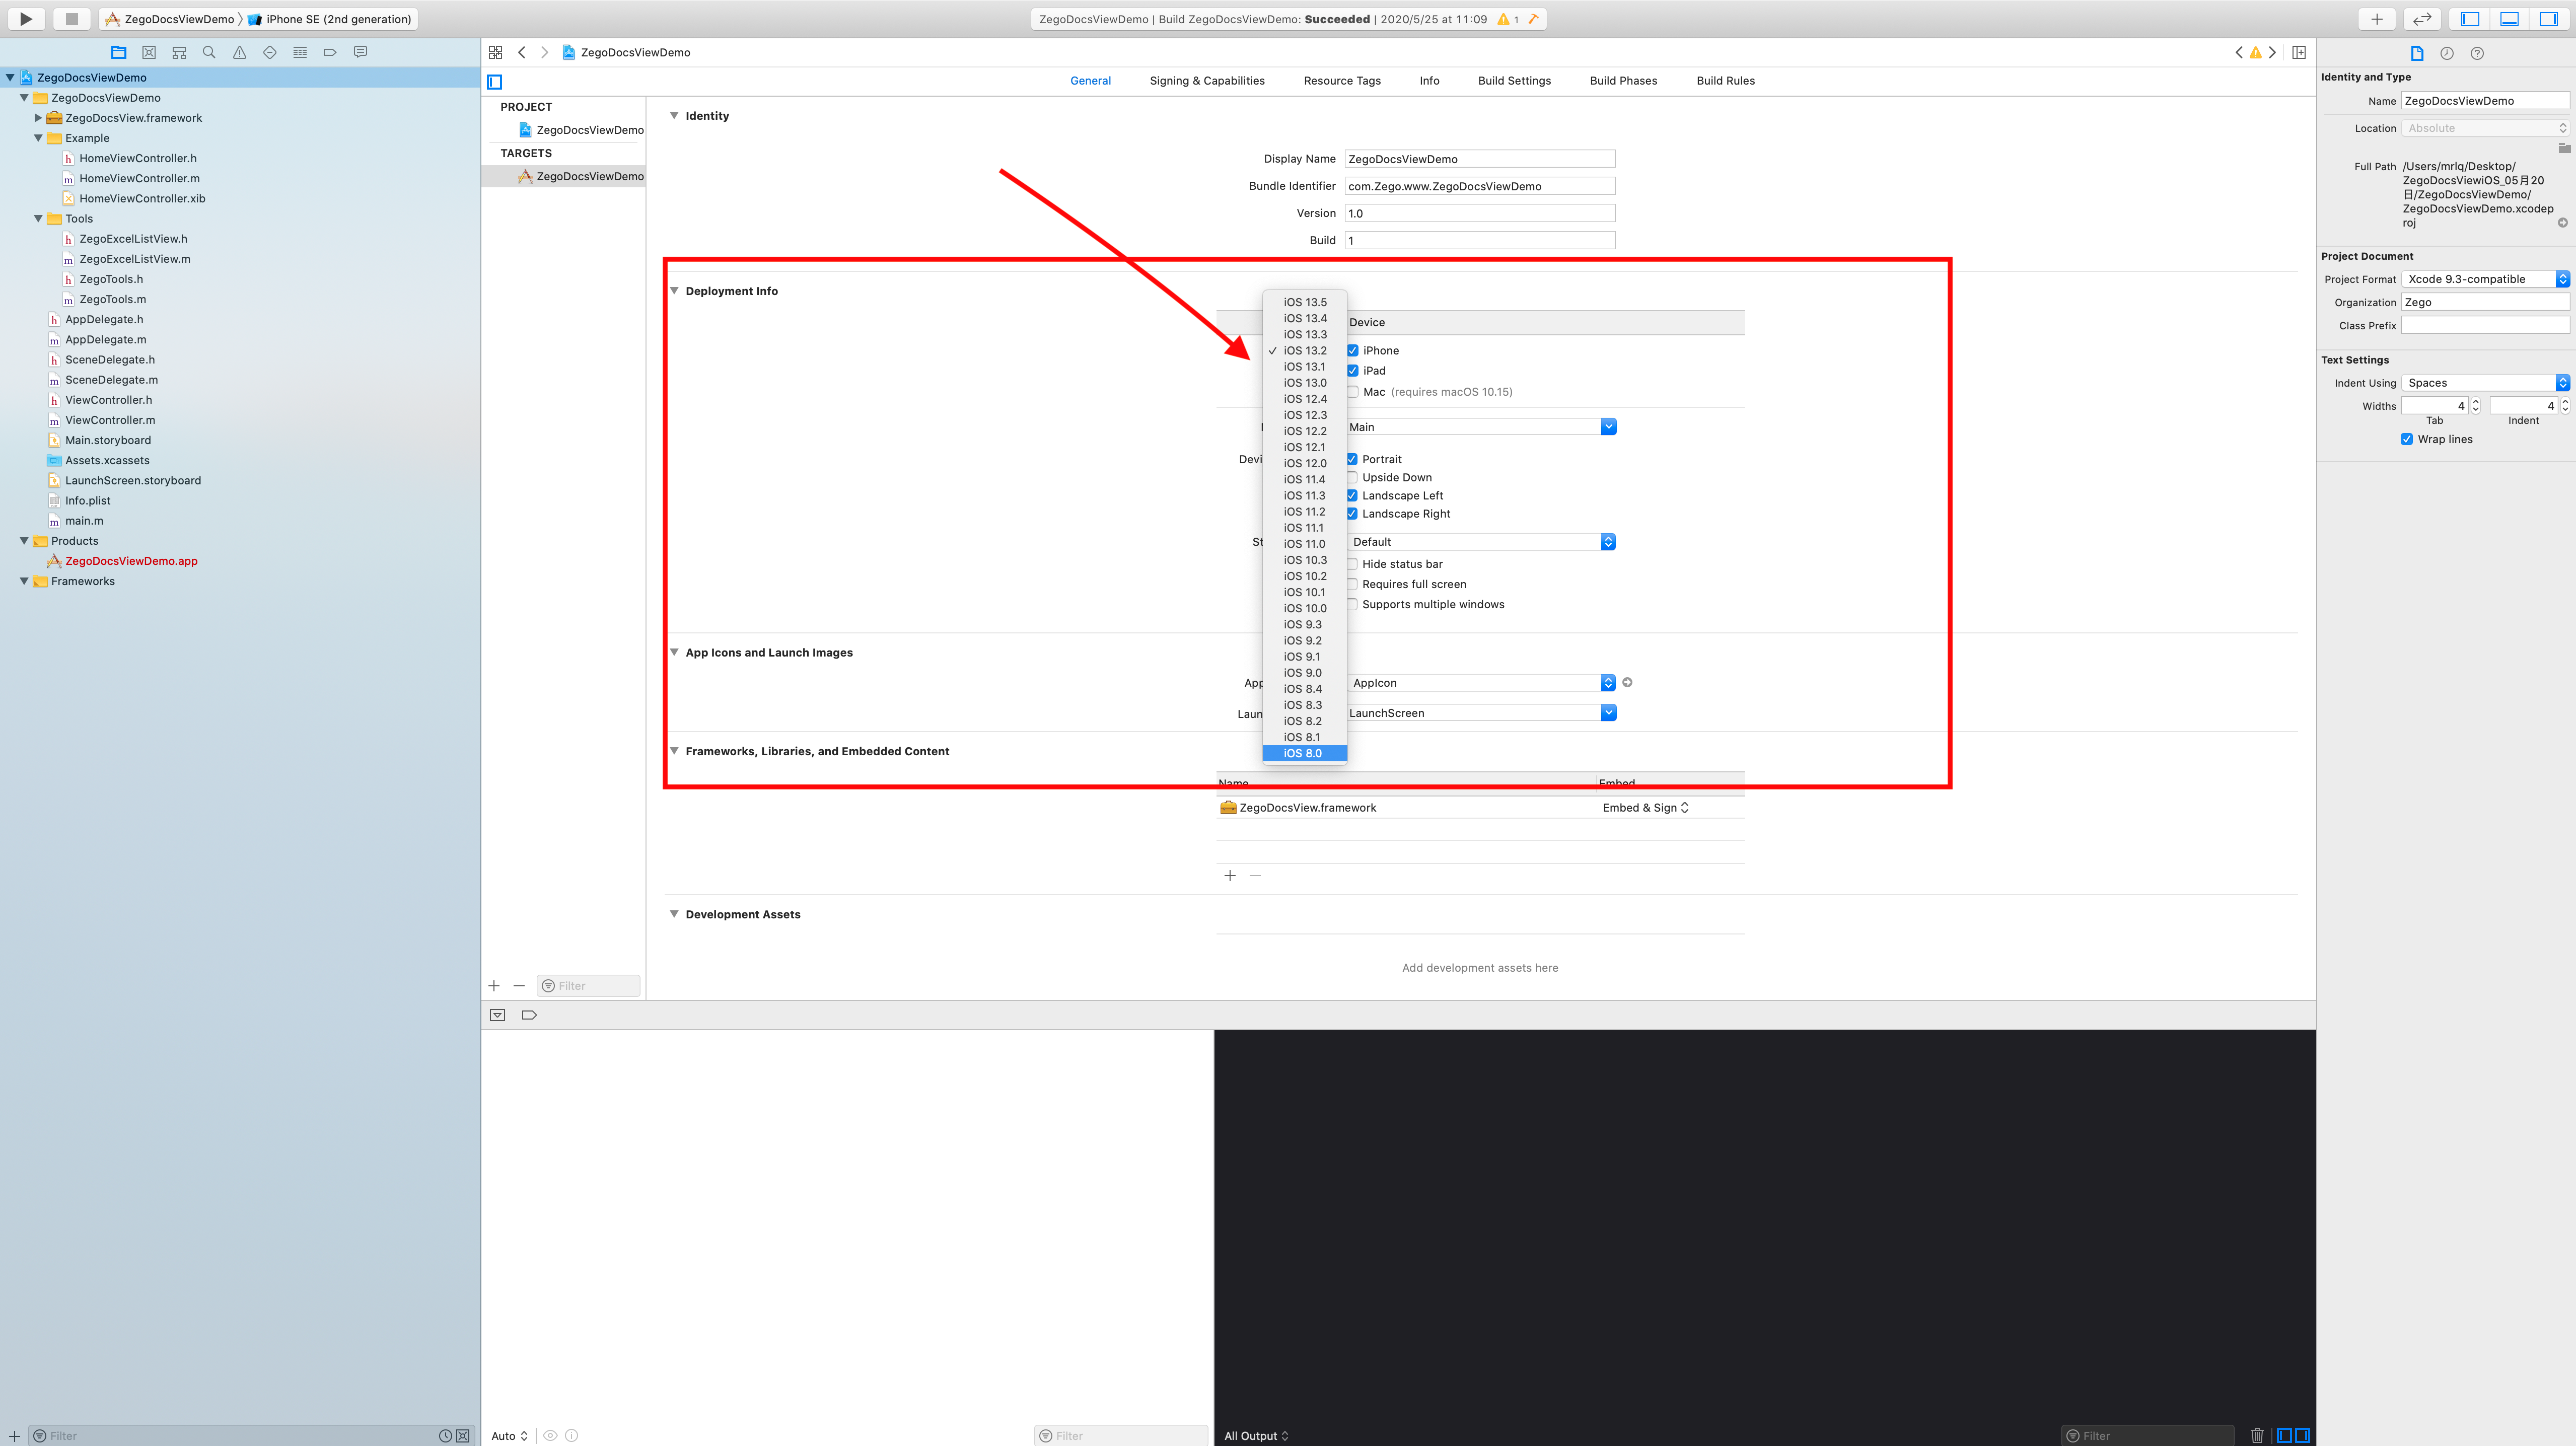The height and width of the screenshot is (1446, 2576).
Task: Collapse the Development Assets section
Action: click(x=674, y=914)
